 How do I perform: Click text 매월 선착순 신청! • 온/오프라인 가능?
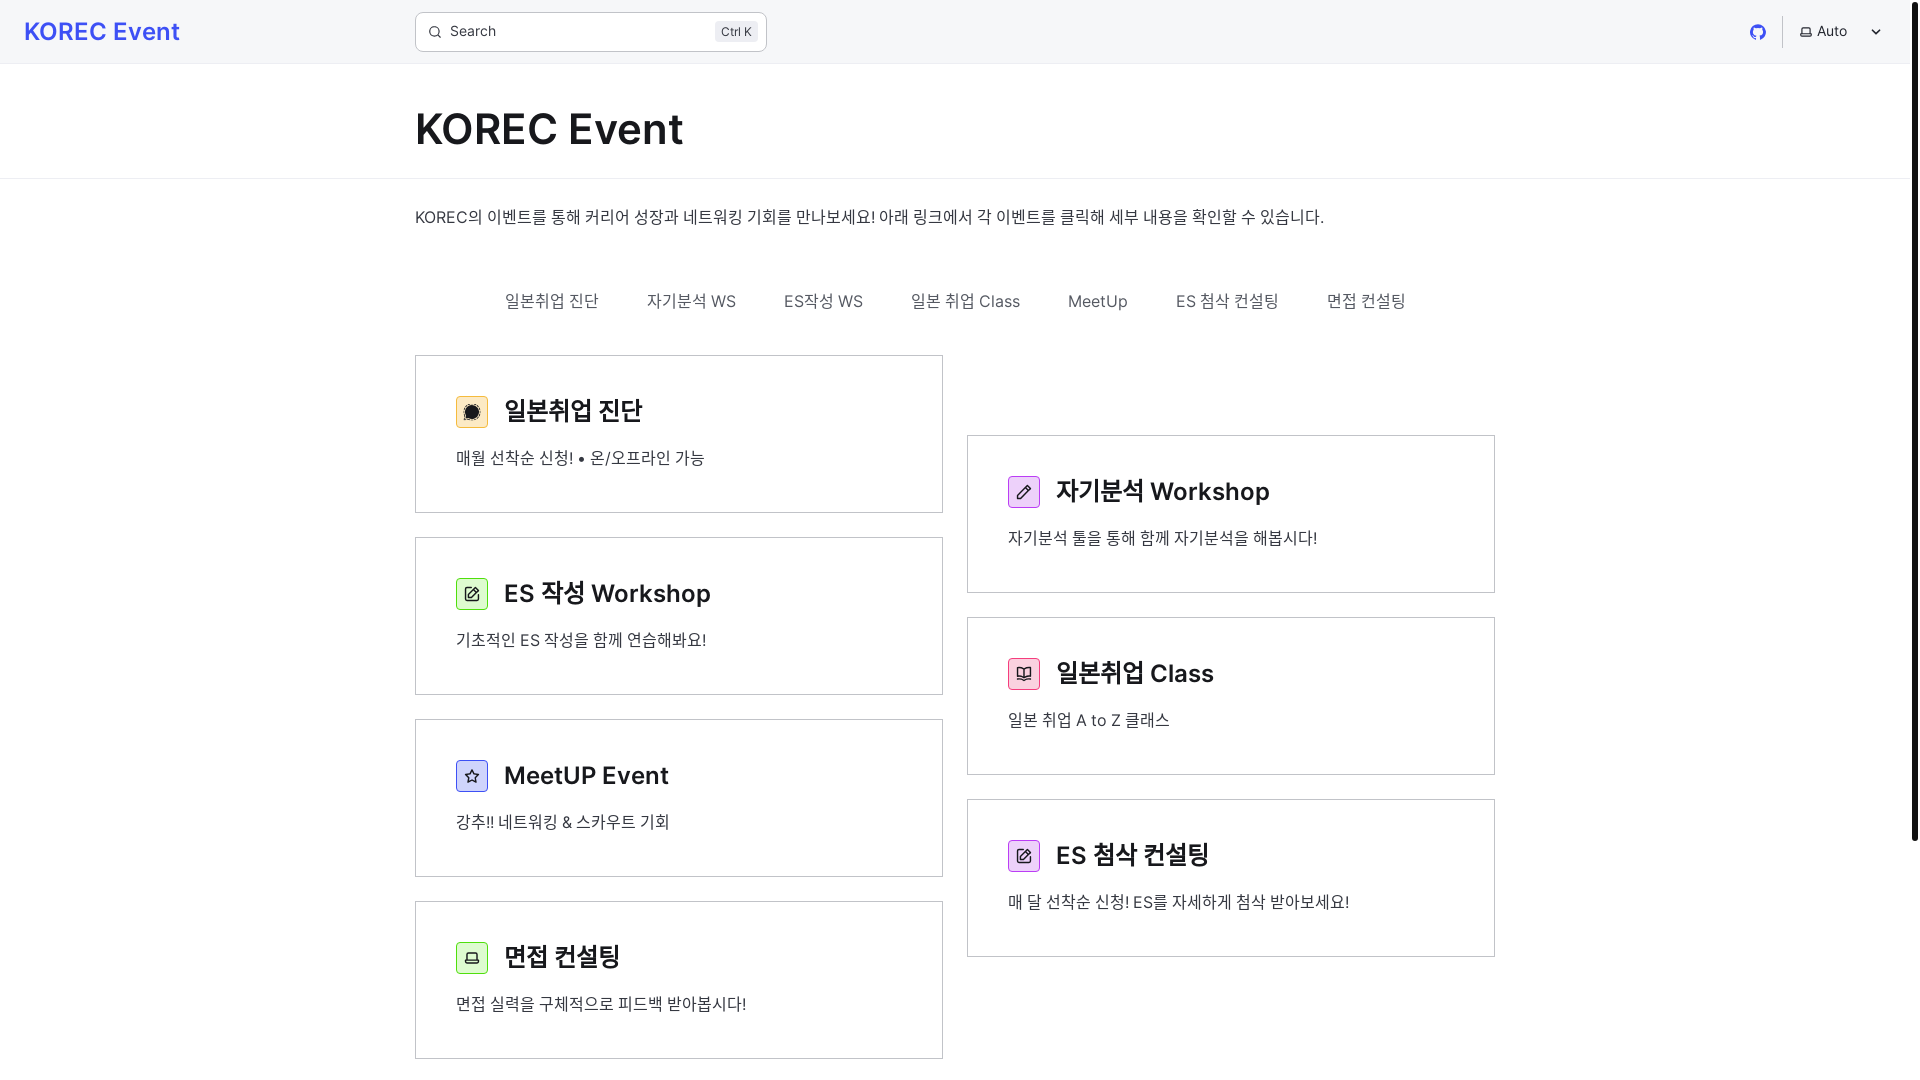pos(580,458)
